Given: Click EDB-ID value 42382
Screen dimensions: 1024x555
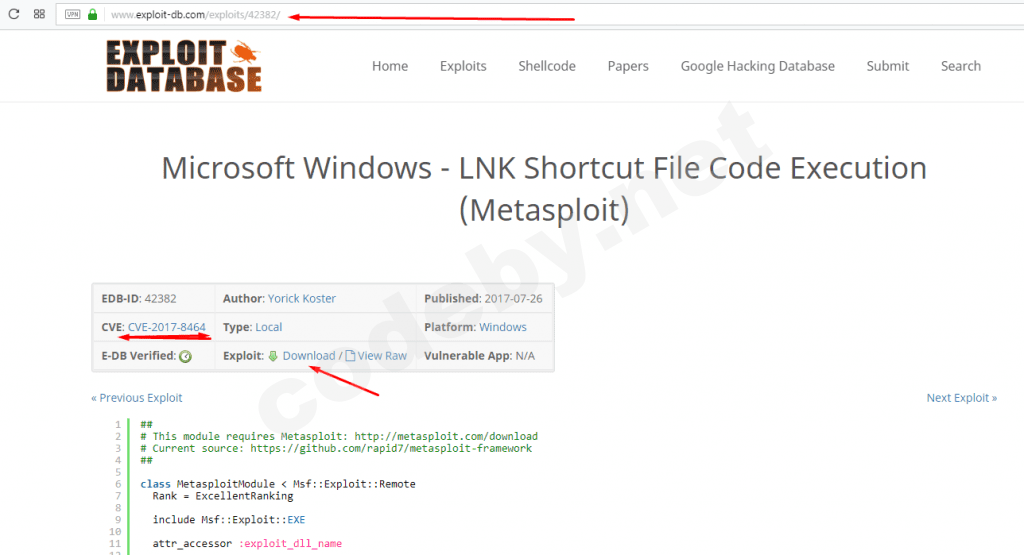Looking at the screenshot, I should (161, 298).
